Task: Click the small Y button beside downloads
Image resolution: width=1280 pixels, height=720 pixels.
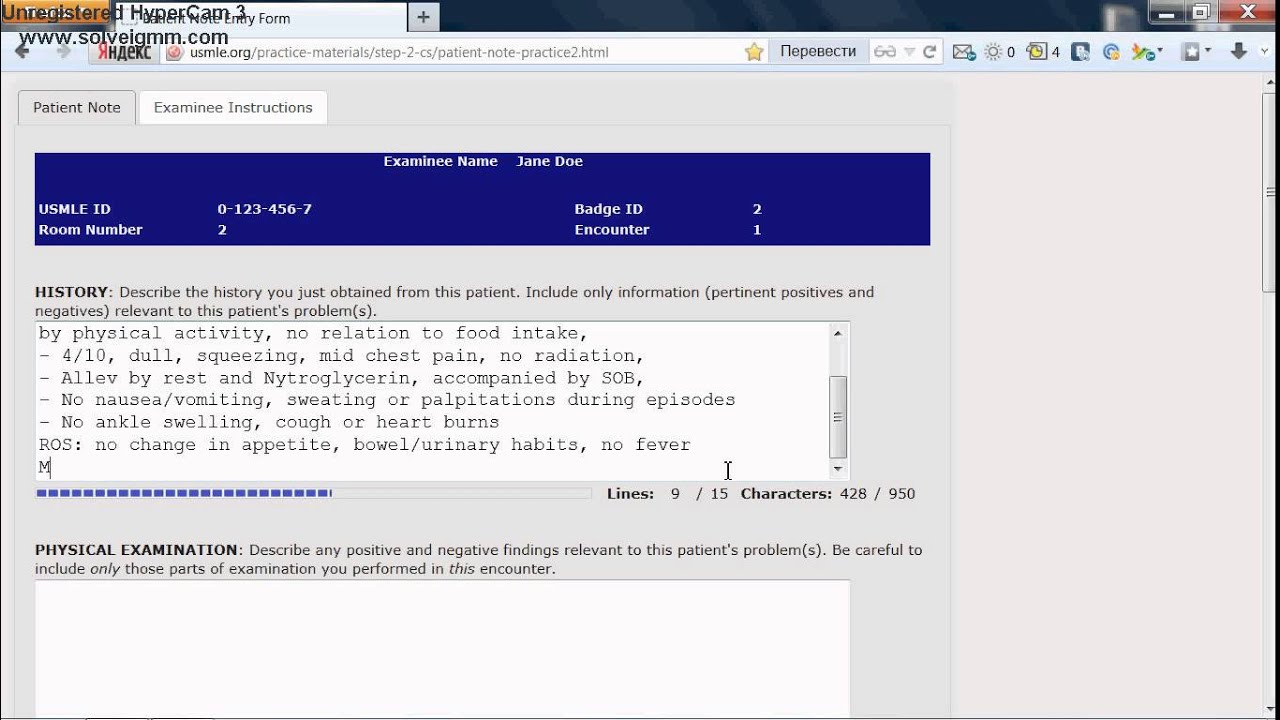Action: tap(1265, 52)
